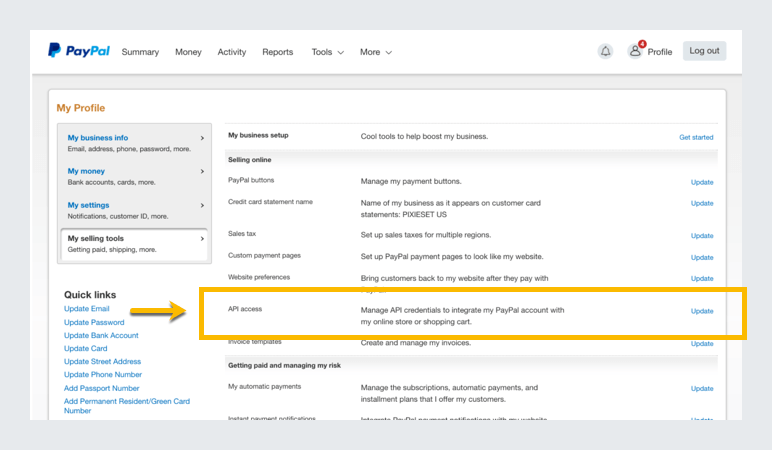Open My business info section

(x=97, y=138)
